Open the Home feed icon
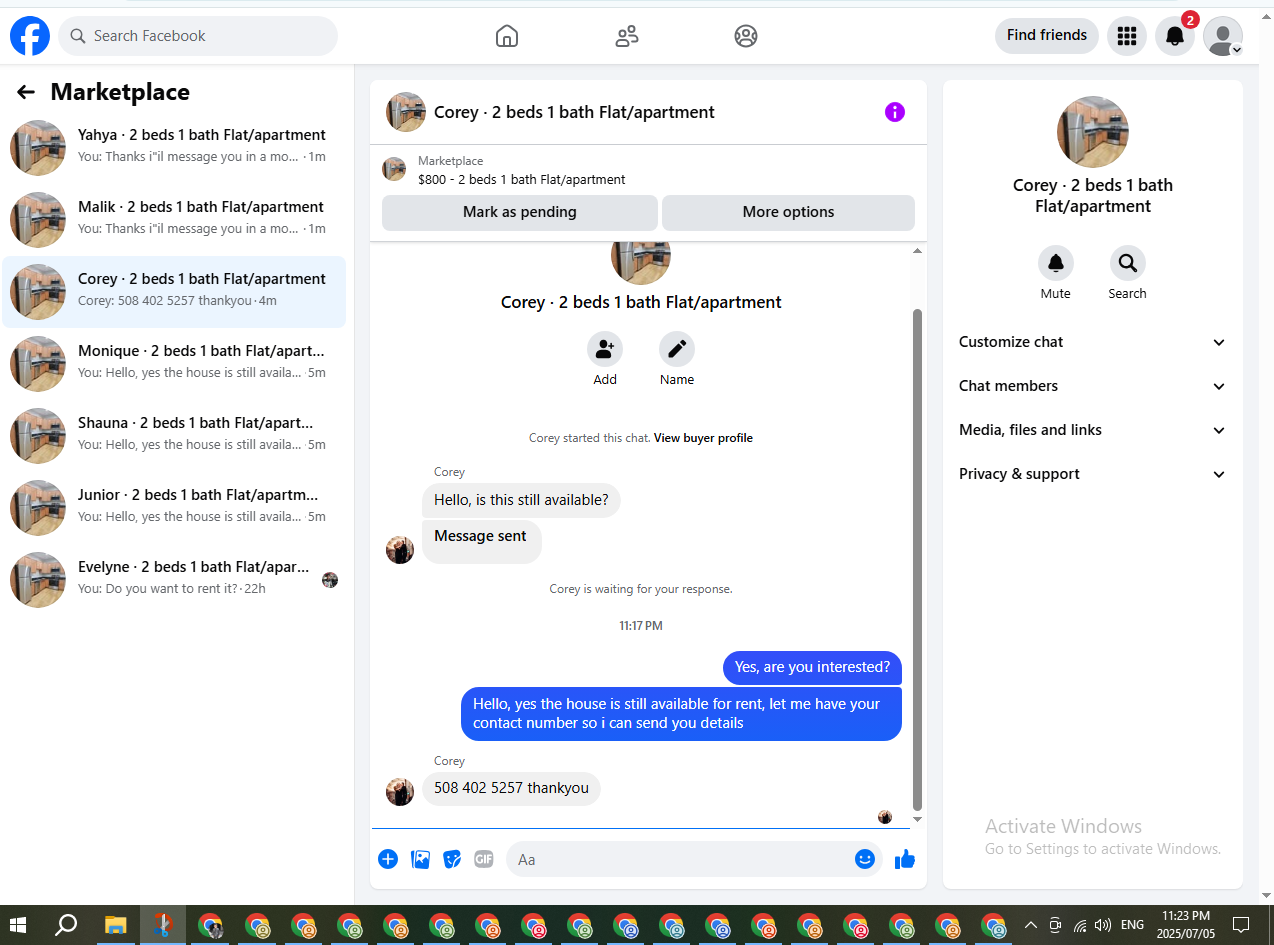 tap(507, 36)
